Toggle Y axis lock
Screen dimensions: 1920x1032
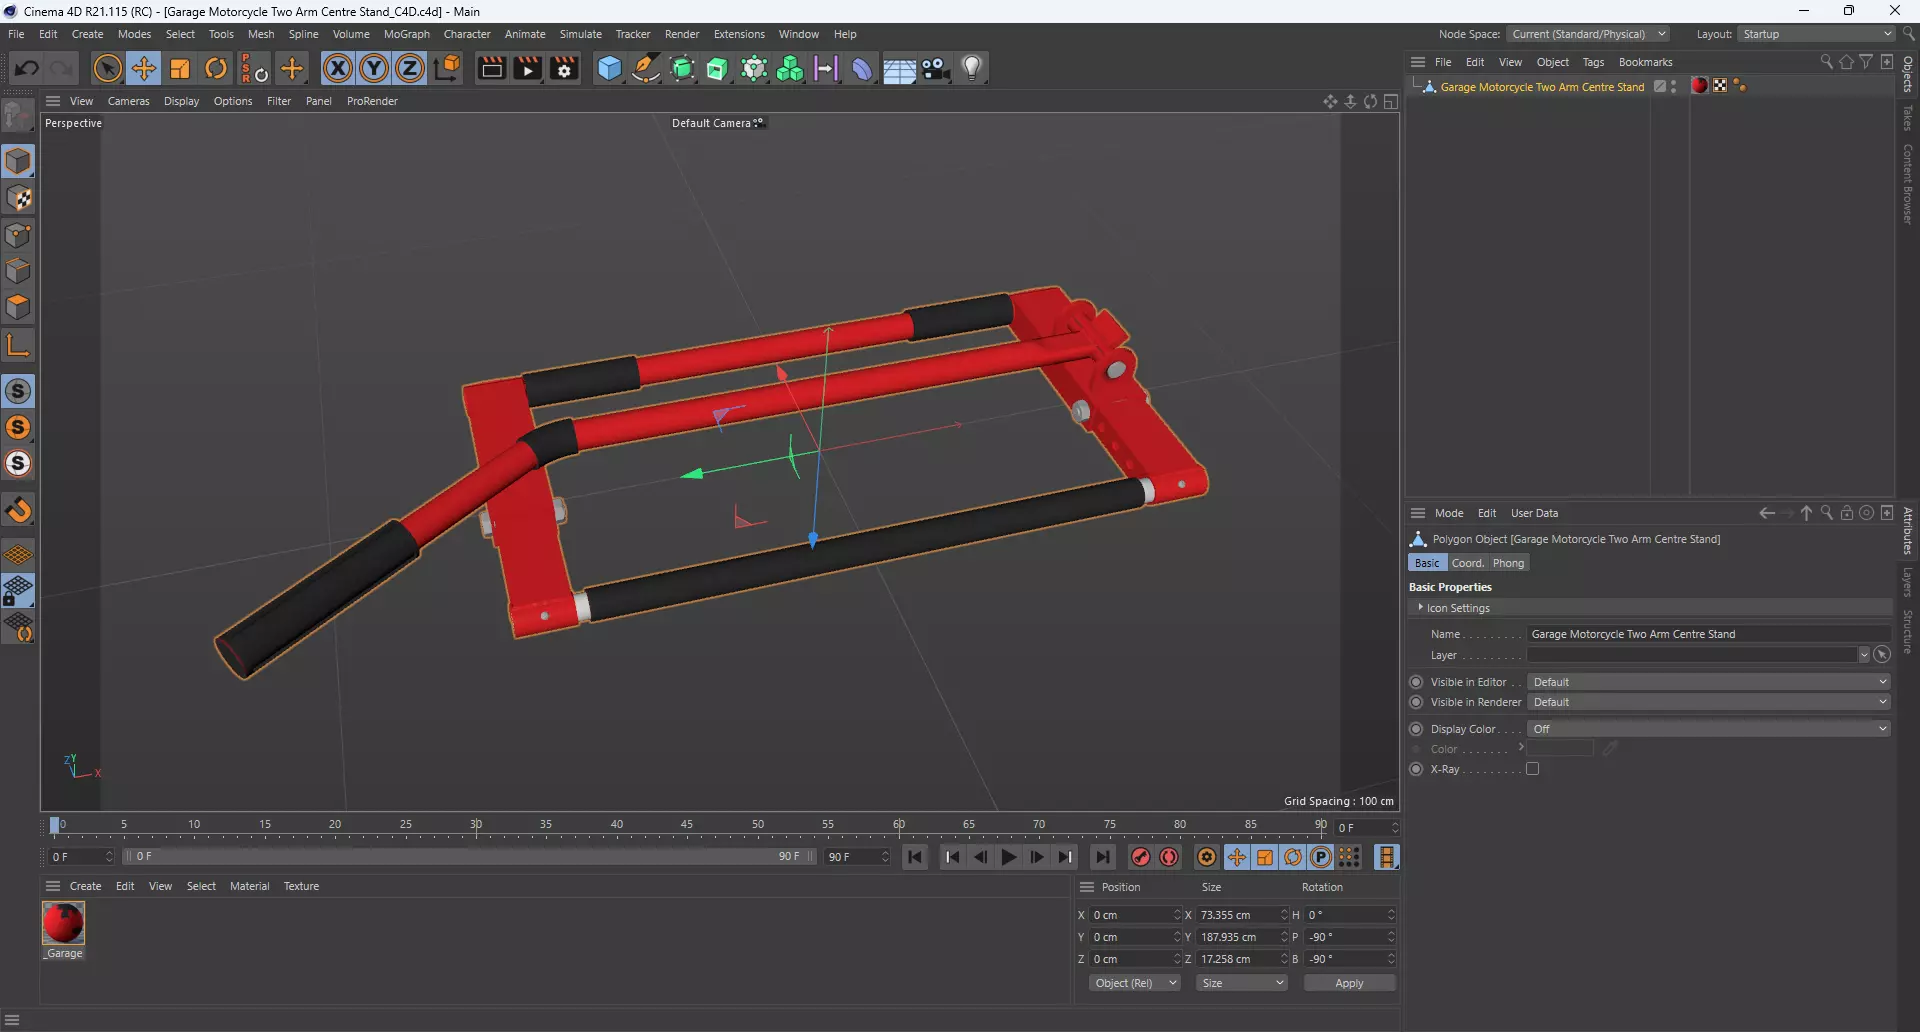[x=374, y=68]
